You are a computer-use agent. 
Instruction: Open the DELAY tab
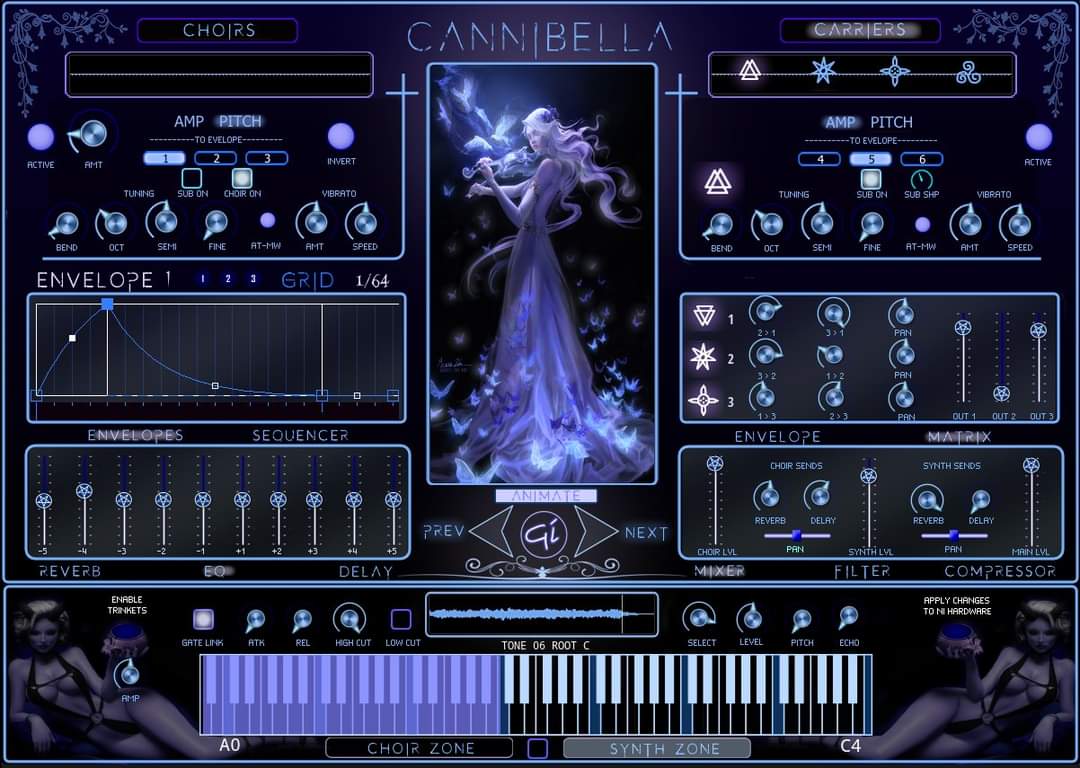pyautogui.click(x=366, y=572)
